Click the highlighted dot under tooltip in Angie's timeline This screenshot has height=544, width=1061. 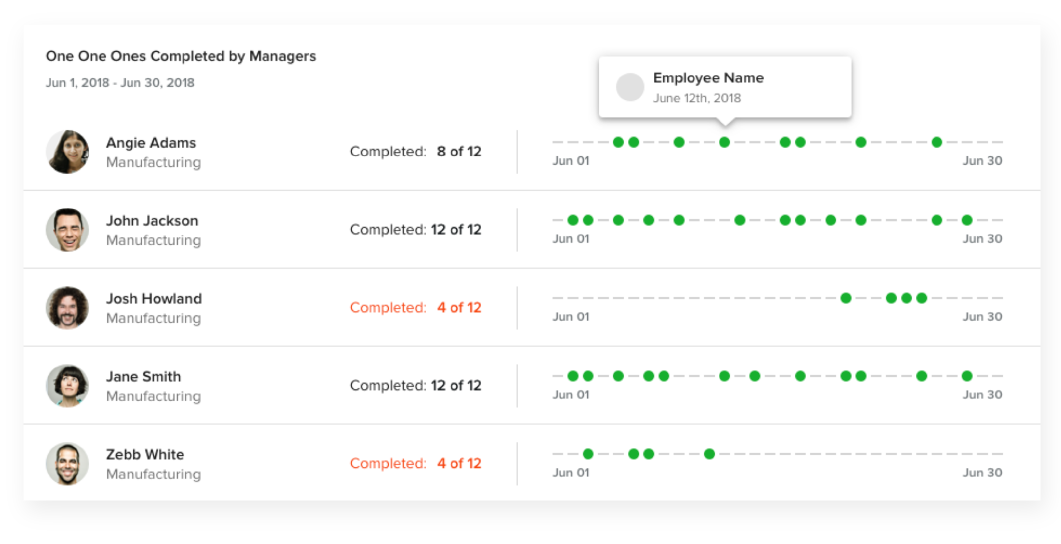click(725, 142)
